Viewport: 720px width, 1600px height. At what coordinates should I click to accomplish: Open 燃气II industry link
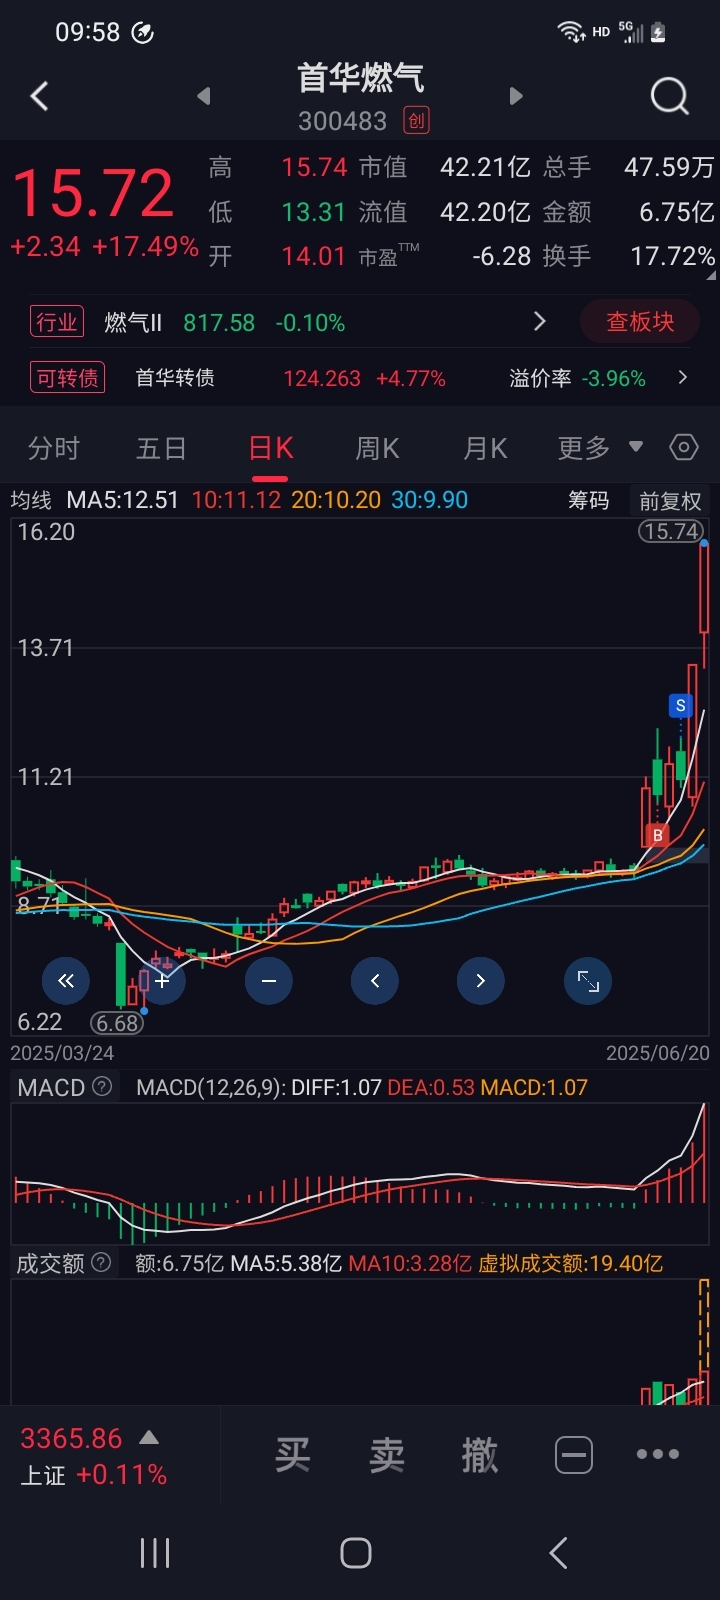tap(133, 322)
